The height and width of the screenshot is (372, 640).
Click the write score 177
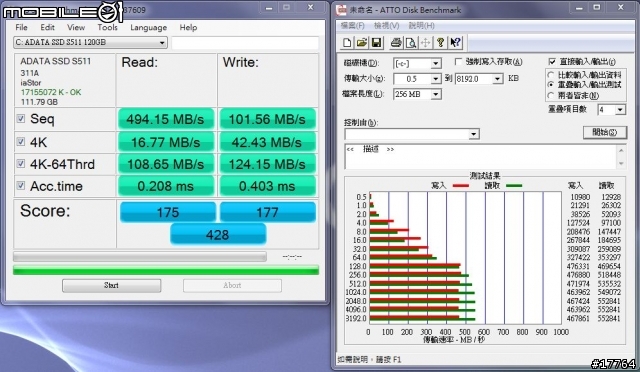pos(268,212)
